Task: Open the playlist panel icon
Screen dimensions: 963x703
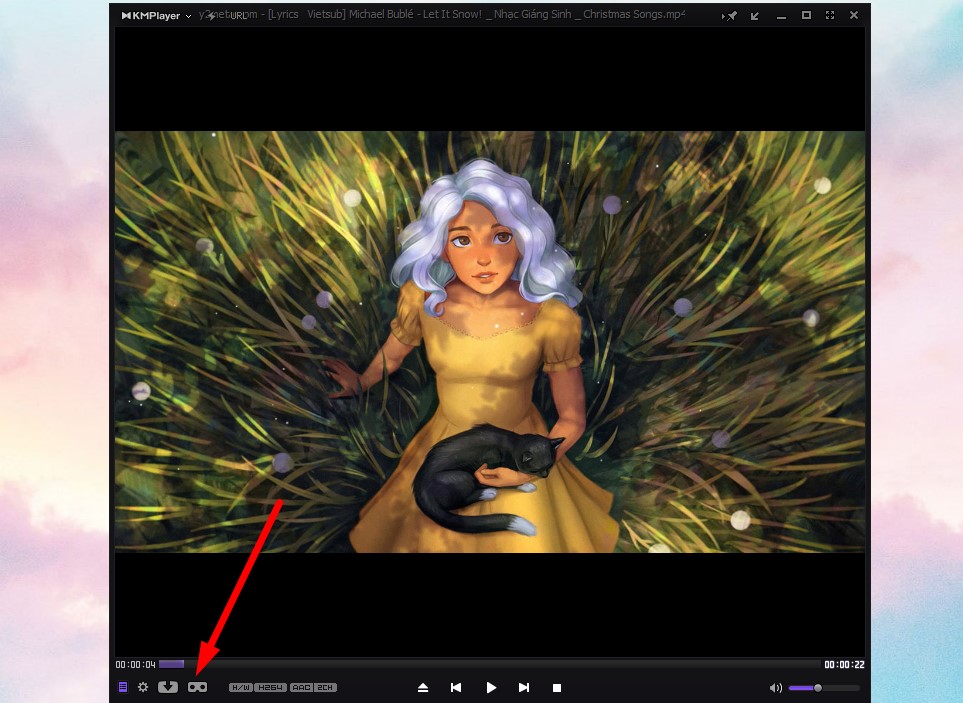Action: coord(123,687)
